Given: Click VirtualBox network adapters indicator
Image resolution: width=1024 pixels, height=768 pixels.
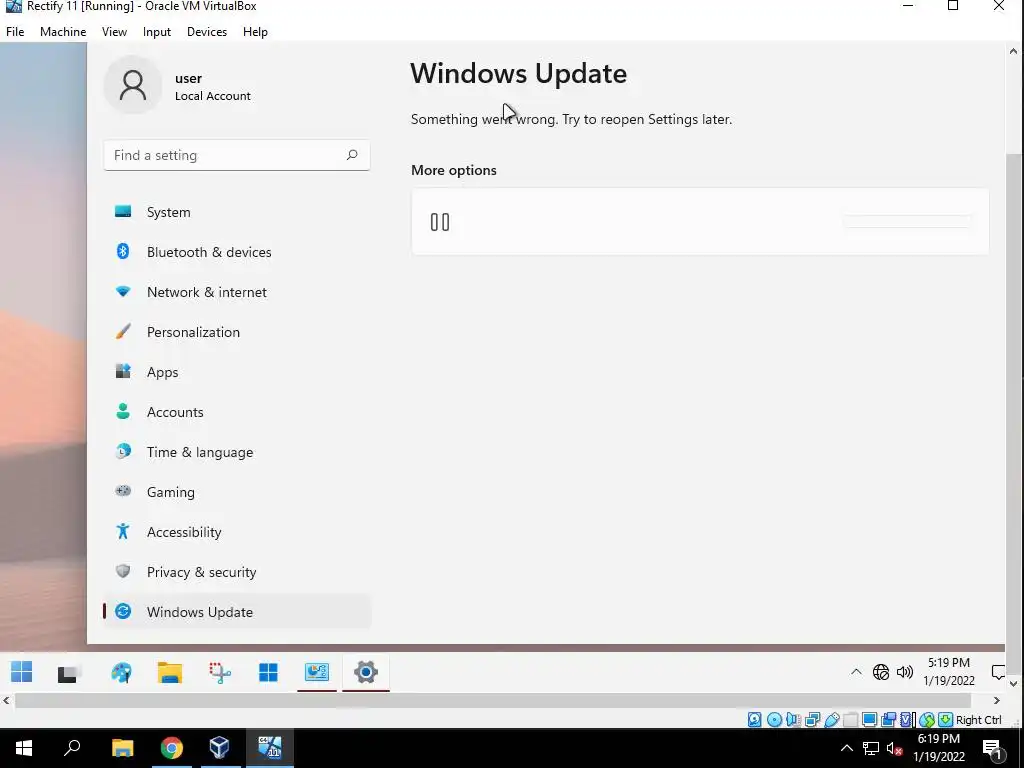Looking at the screenshot, I should pos(812,720).
